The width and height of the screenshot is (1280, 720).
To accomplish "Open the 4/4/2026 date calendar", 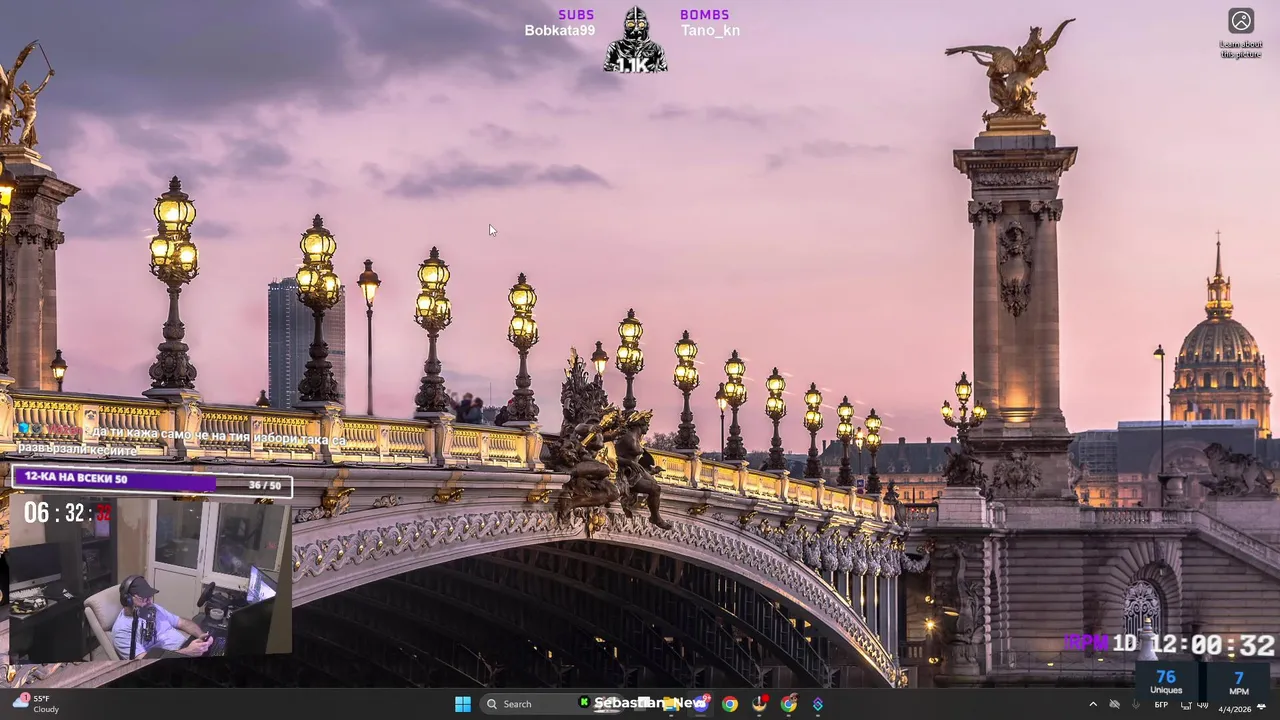I will (x=1234, y=709).
